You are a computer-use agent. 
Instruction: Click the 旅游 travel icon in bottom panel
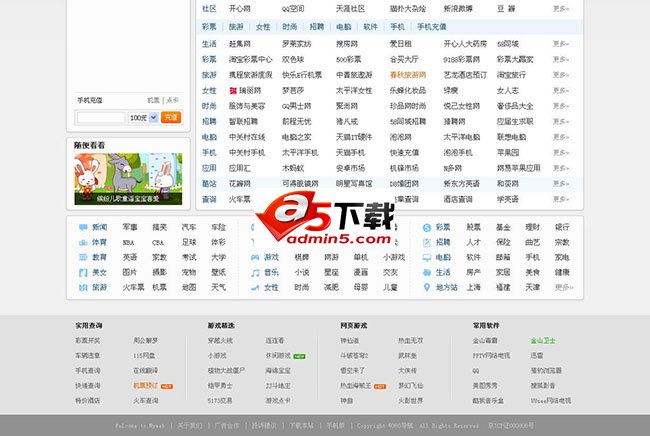point(83,287)
